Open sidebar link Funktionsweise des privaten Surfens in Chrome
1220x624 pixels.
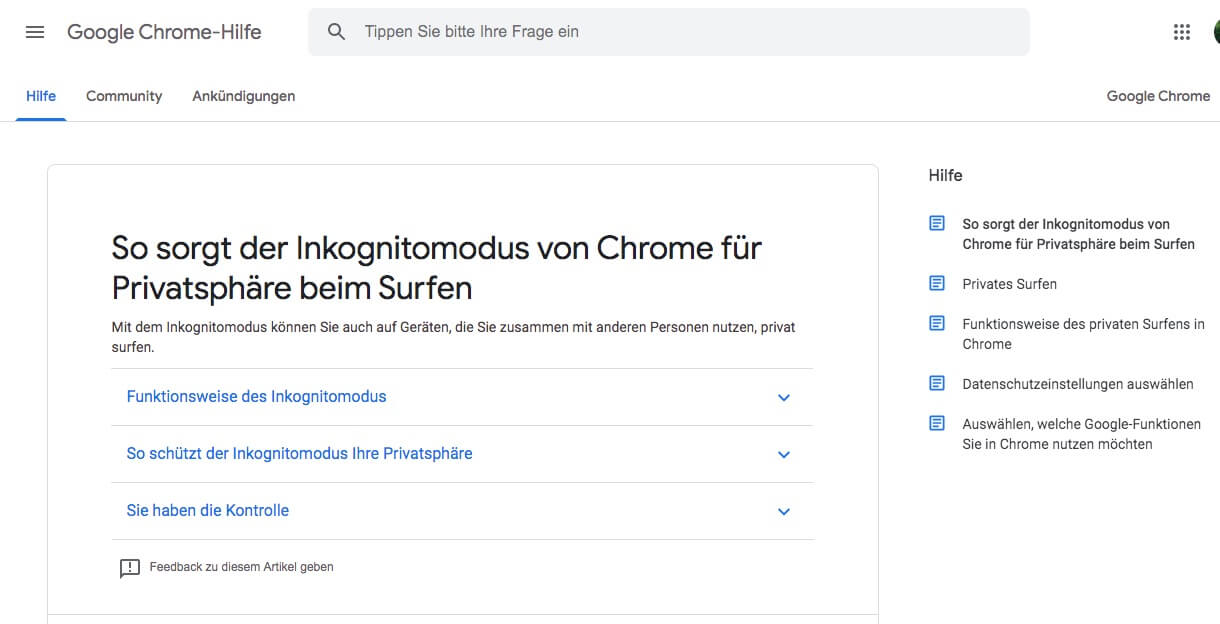point(1083,334)
